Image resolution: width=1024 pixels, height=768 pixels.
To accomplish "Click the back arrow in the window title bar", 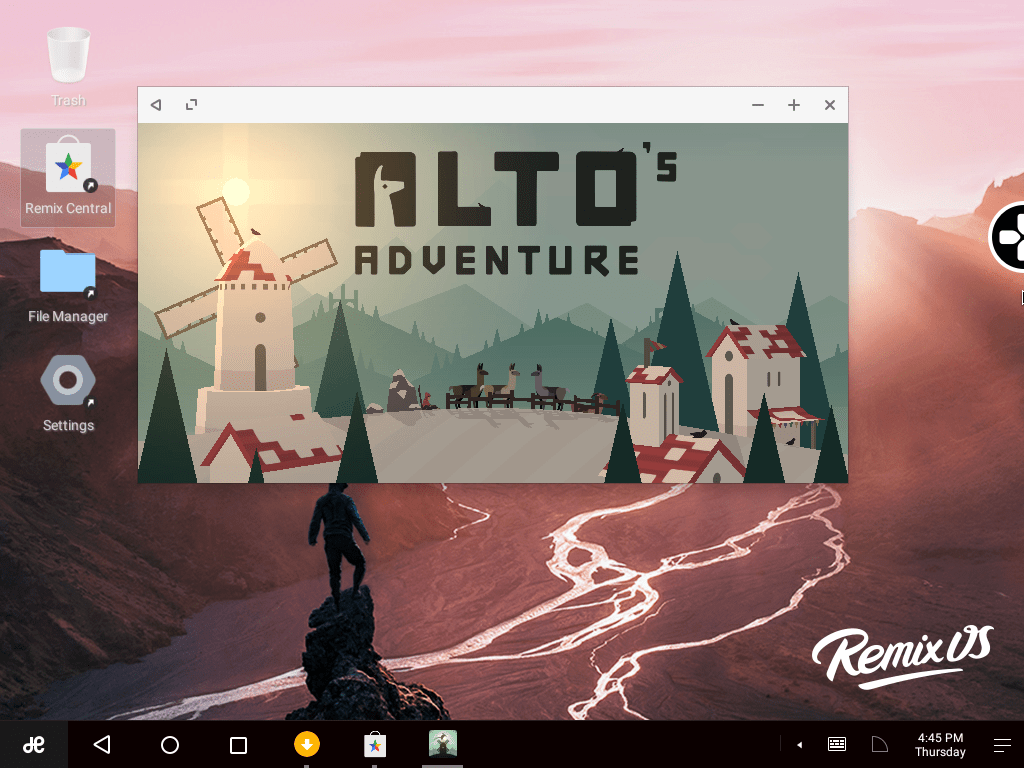I will coord(155,104).
